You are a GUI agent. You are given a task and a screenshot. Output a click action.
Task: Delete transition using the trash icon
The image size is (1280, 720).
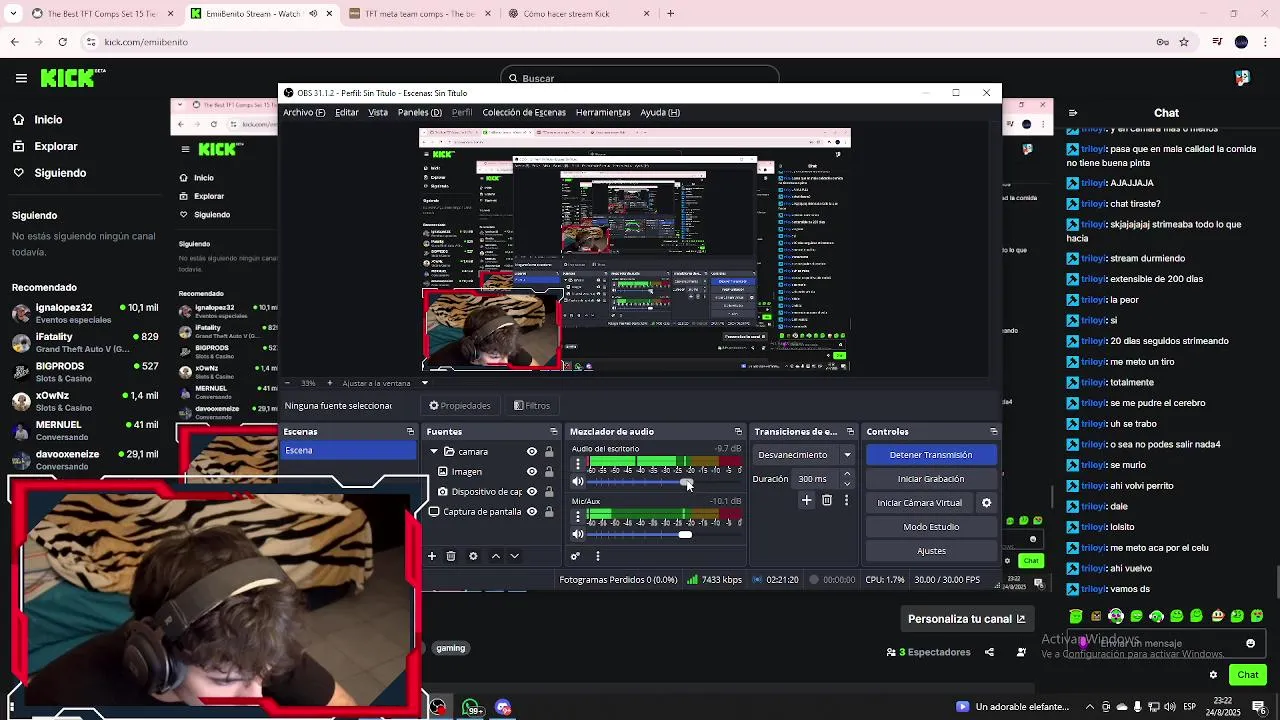point(827,500)
